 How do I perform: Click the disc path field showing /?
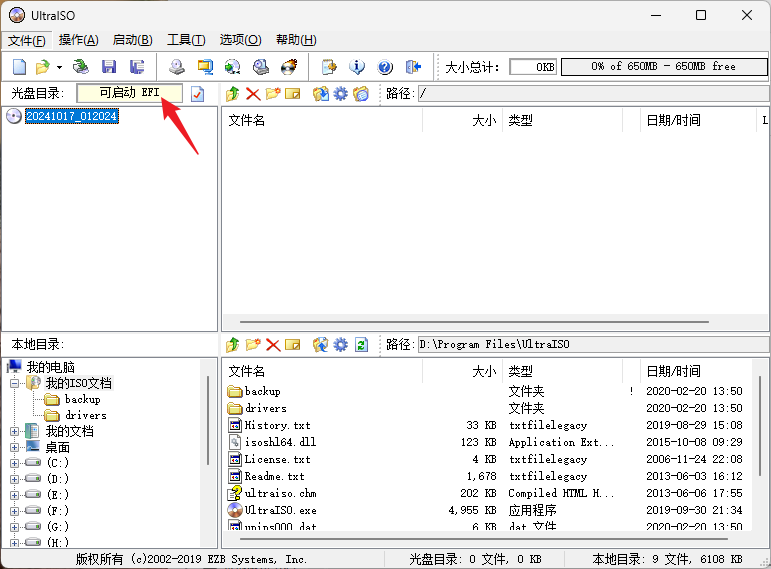click(594, 93)
